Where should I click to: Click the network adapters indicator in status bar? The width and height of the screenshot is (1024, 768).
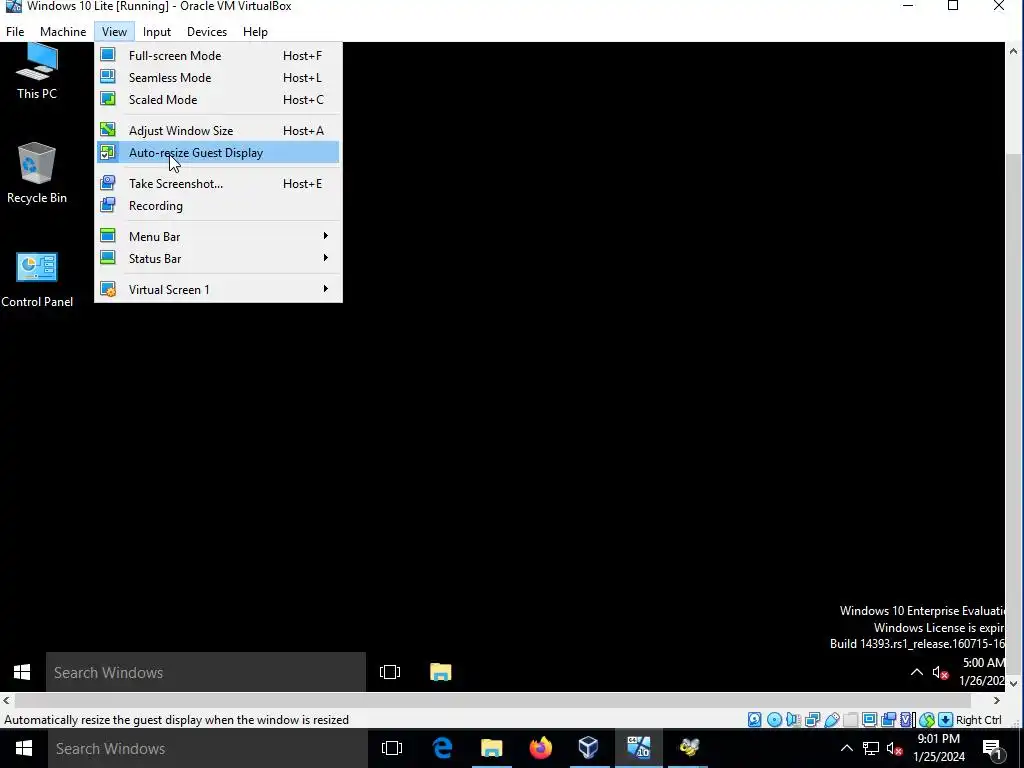pos(812,720)
